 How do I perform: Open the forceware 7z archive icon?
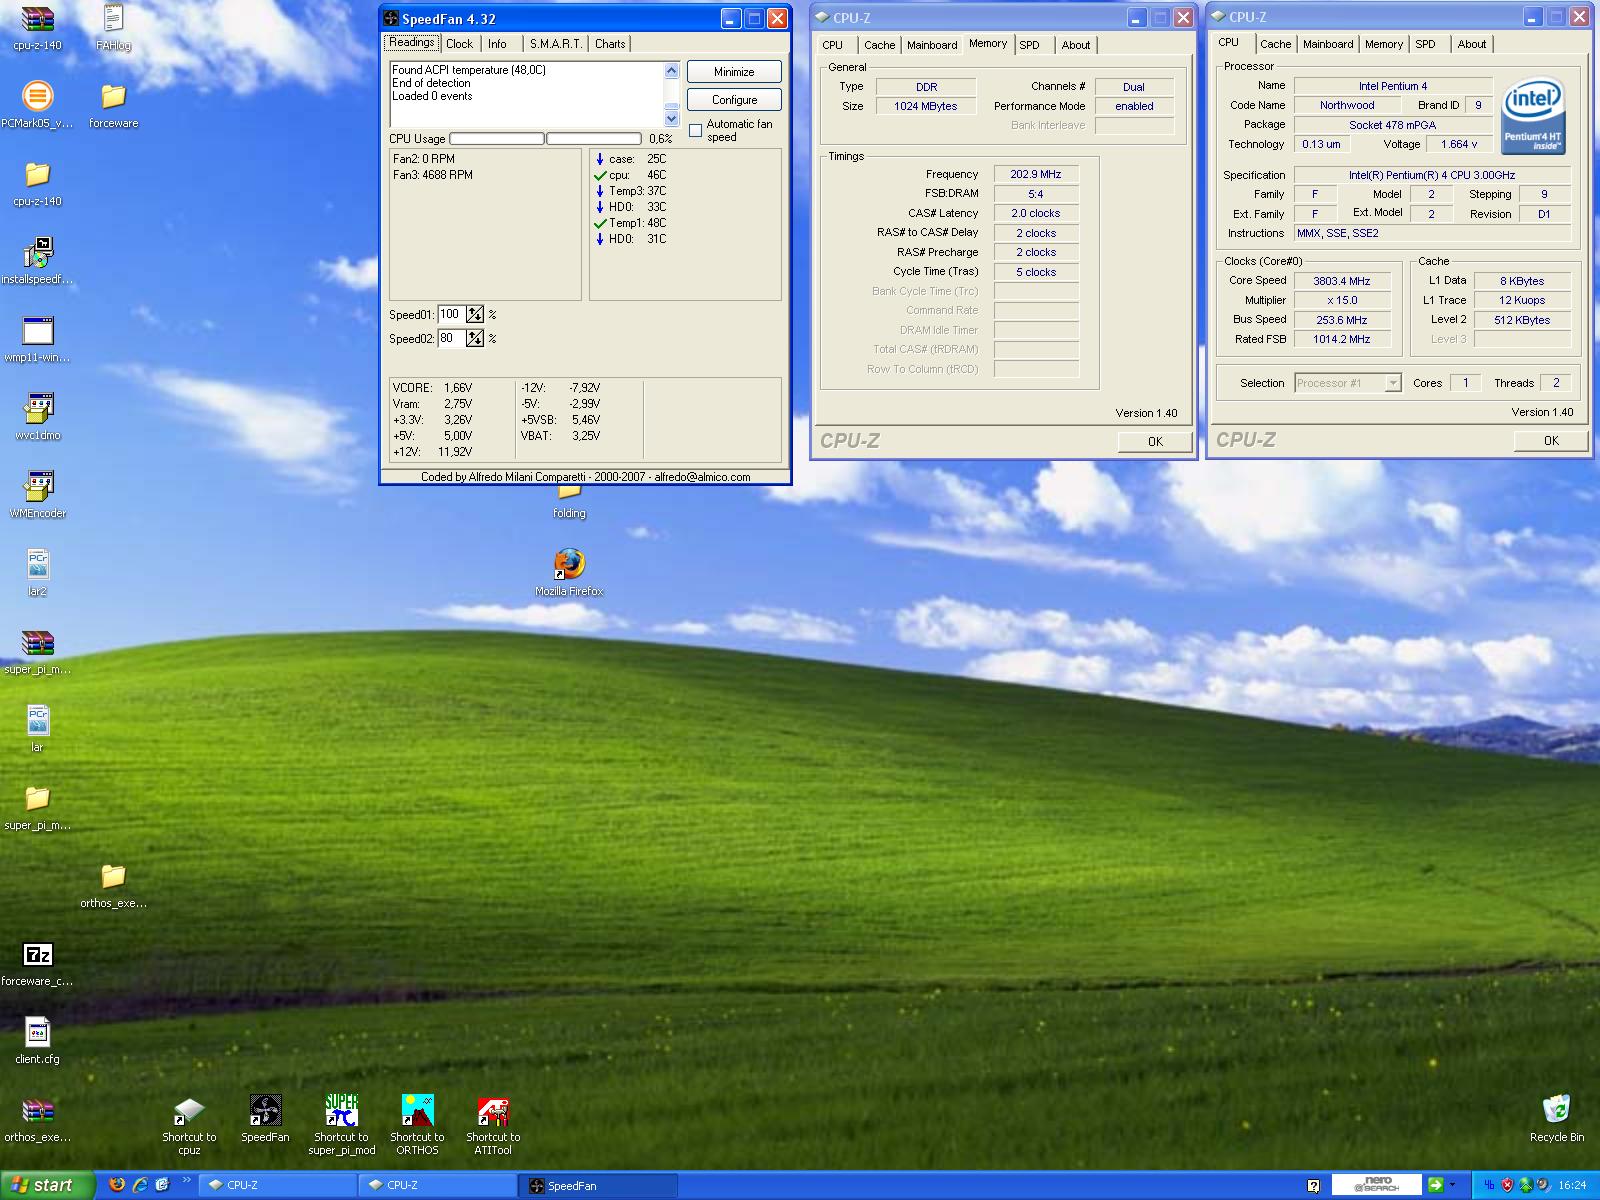pos(37,963)
